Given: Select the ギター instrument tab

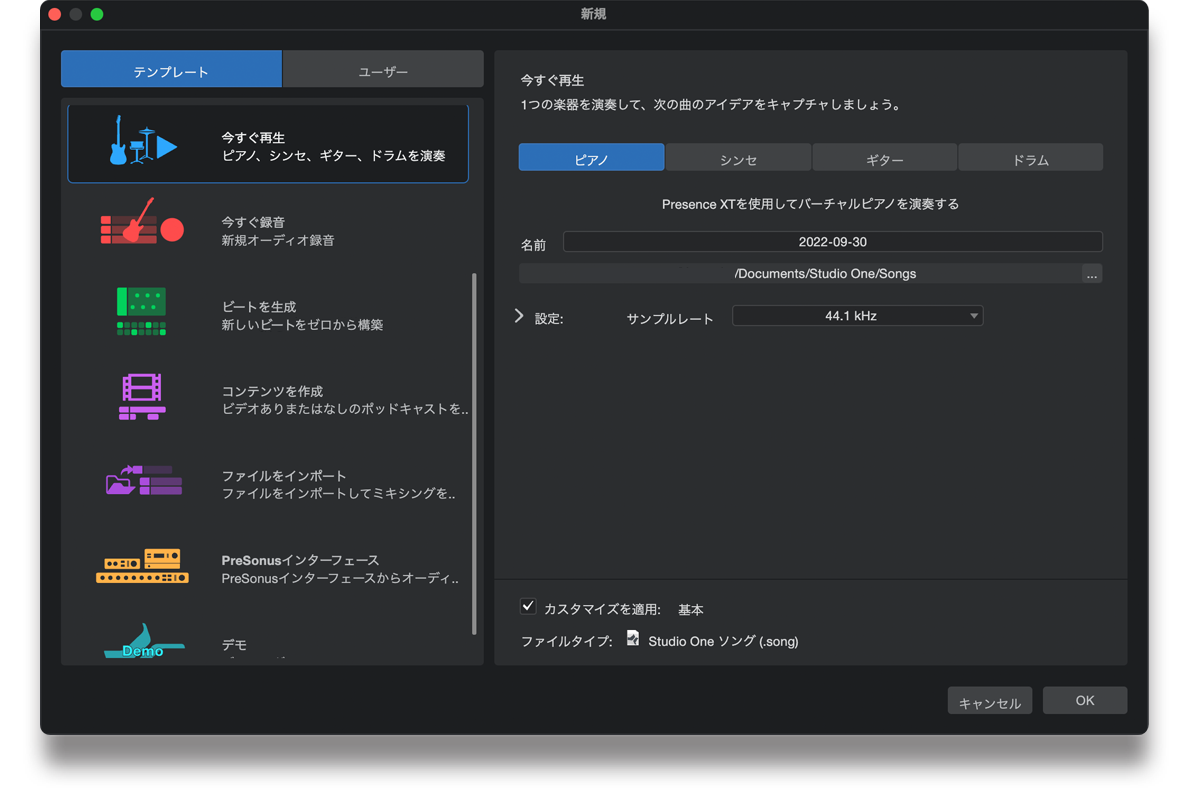Looking at the screenshot, I should 884,159.
